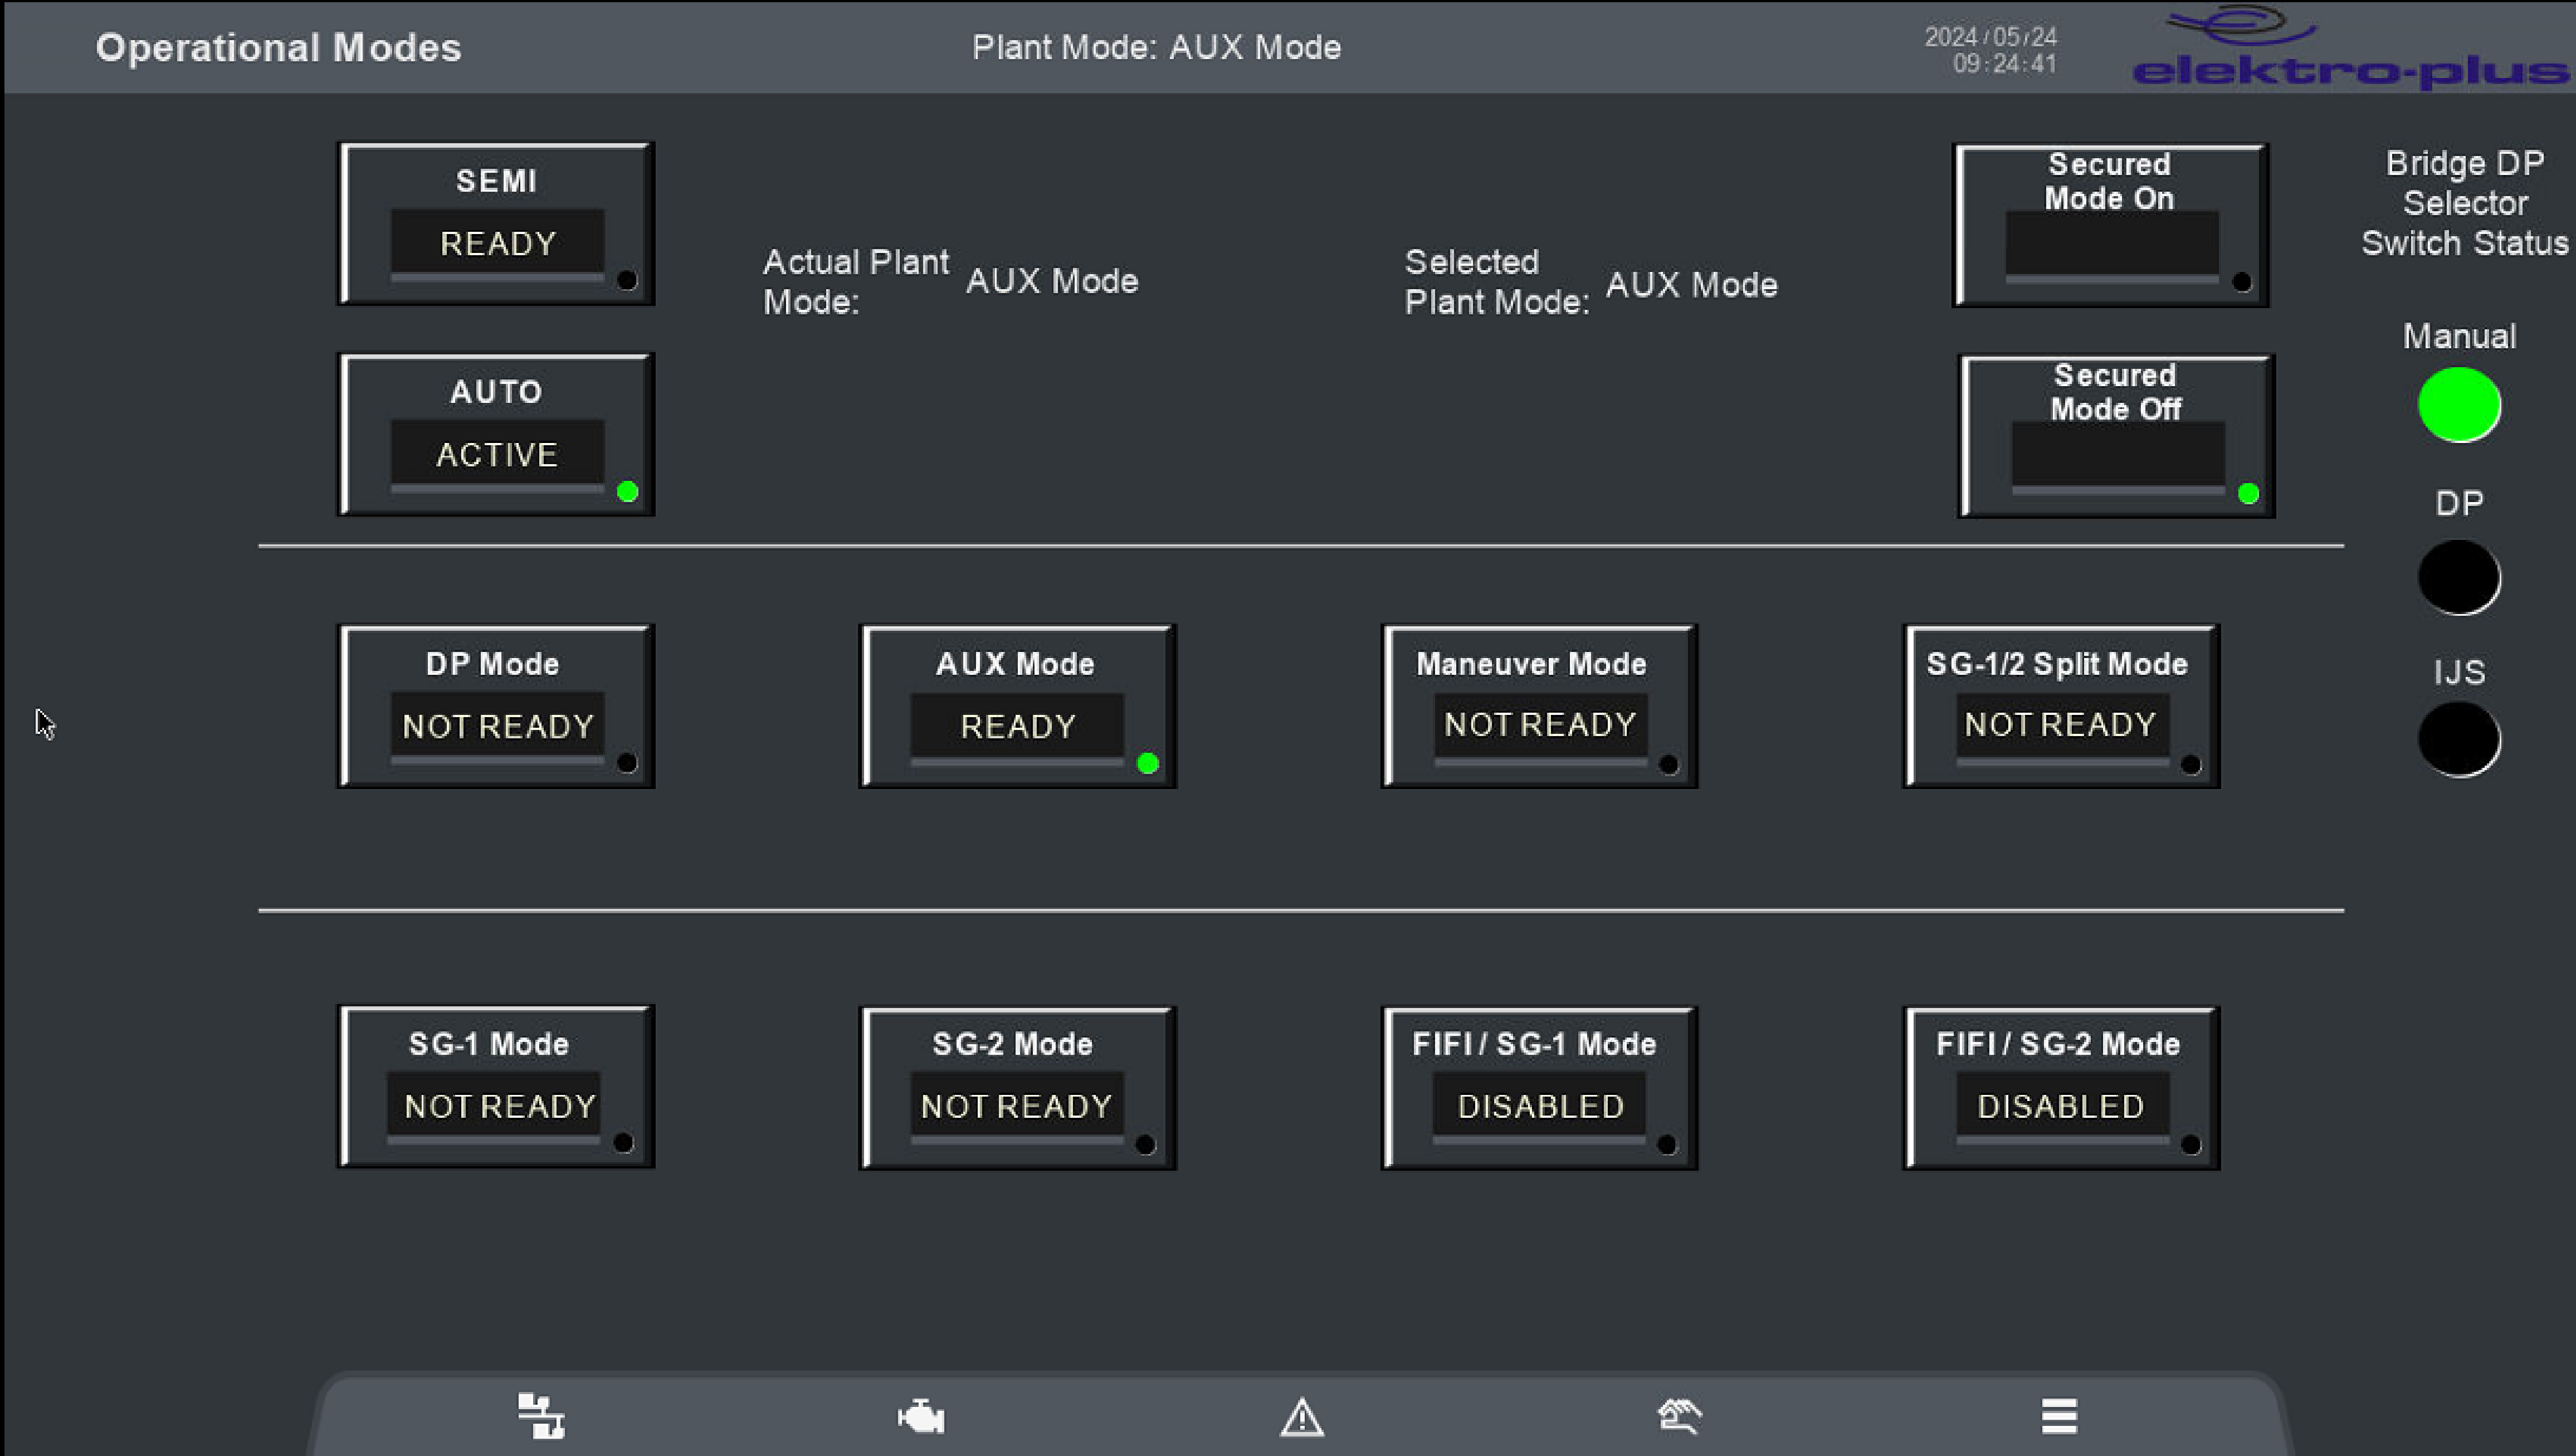Image resolution: width=2576 pixels, height=1456 pixels.
Task: Click the green Manual indicator light
Action: click(2459, 405)
